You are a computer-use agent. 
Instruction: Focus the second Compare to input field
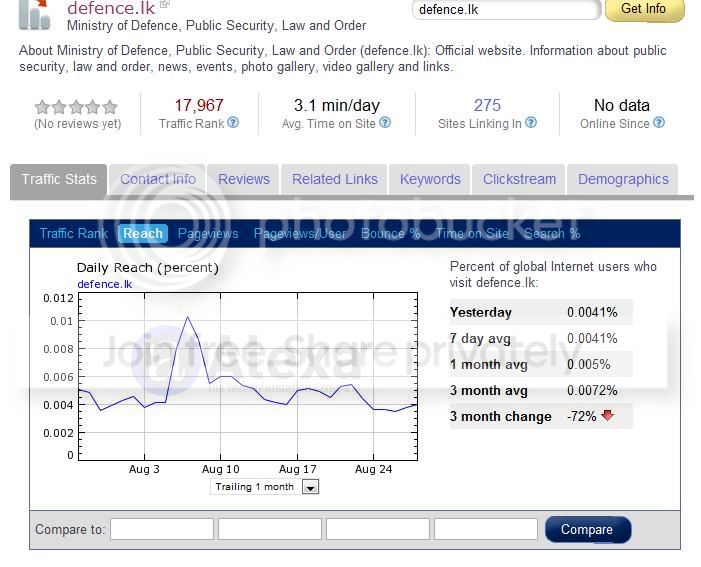270,529
